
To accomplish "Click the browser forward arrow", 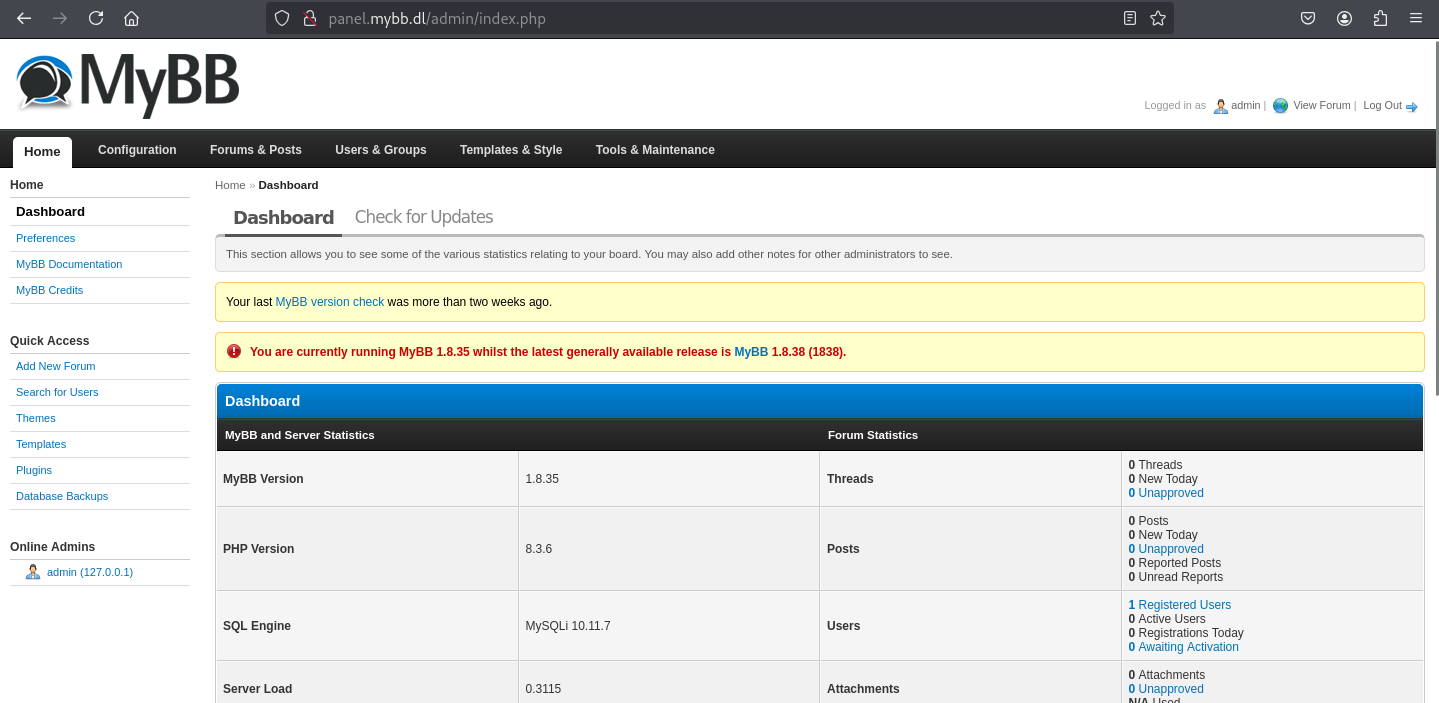I will pyautogui.click(x=60, y=18).
